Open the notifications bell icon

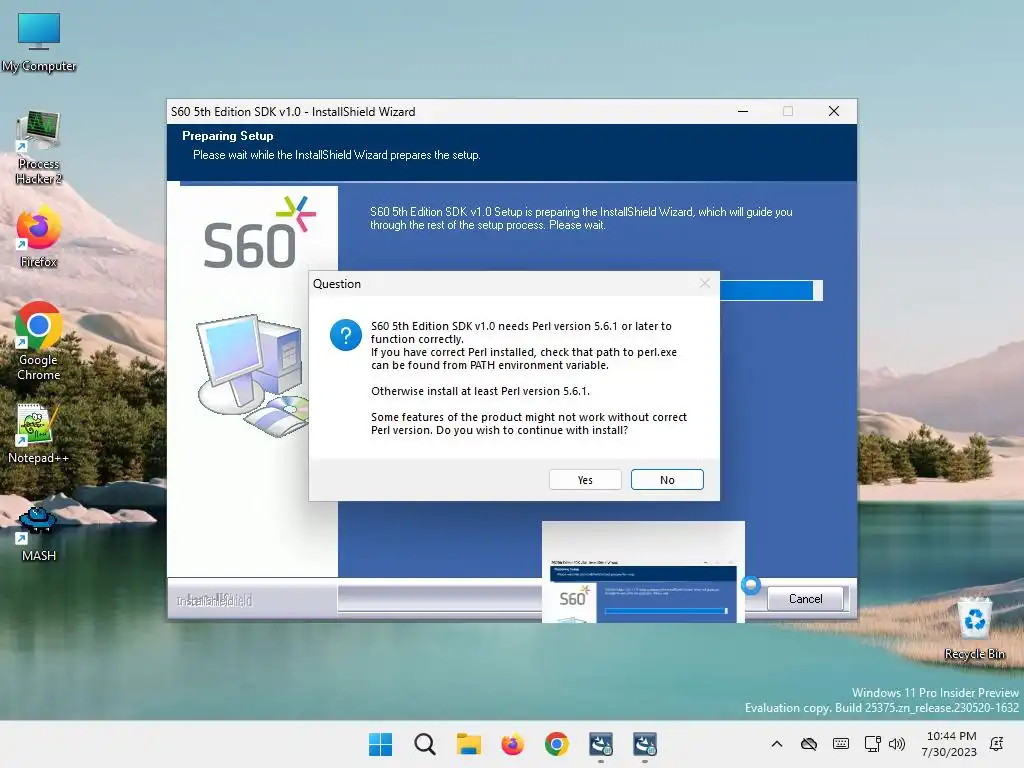pyautogui.click(x=997, y=744)
